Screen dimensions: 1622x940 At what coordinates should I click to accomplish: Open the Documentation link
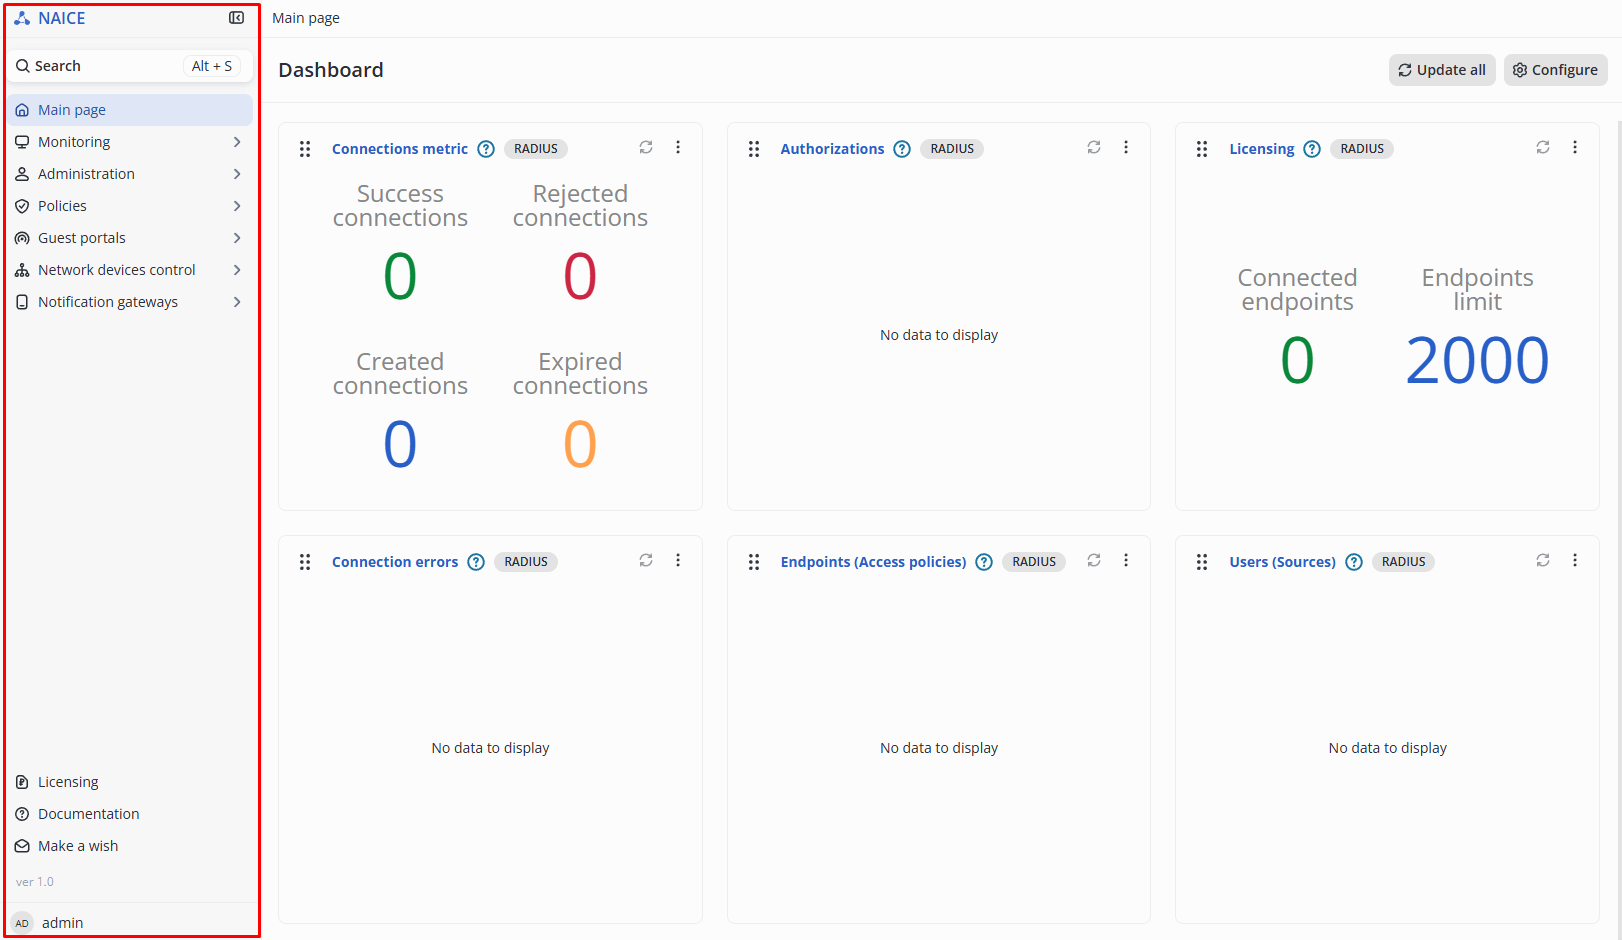[88, 814]
